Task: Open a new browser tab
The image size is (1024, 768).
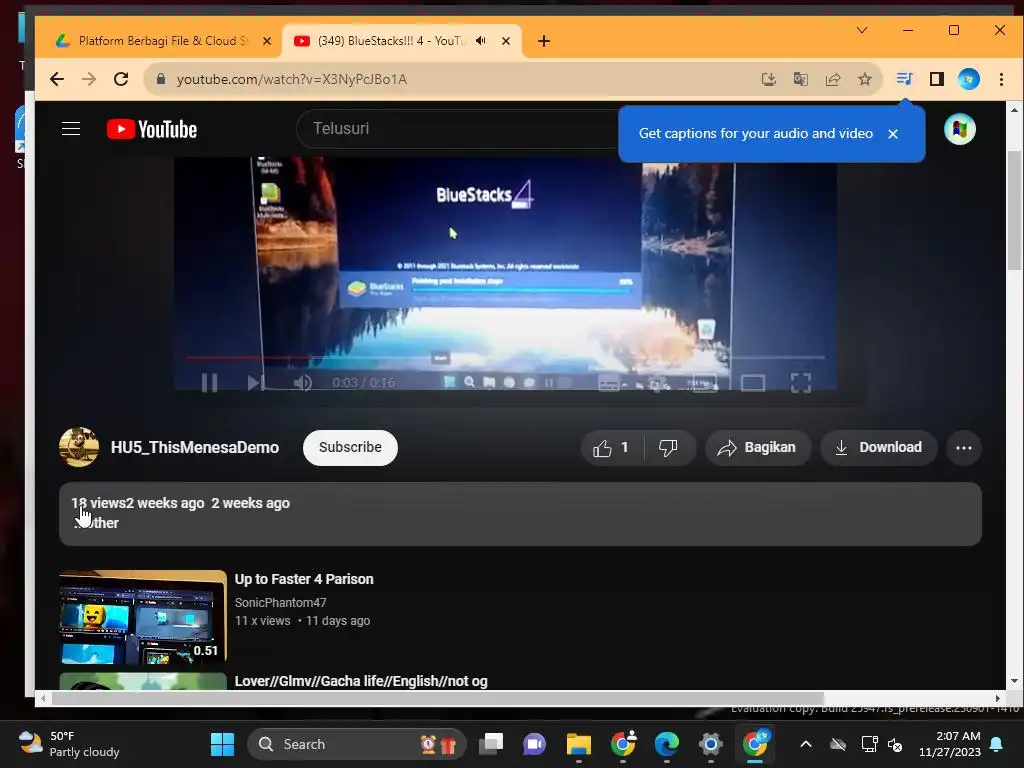Action: [543, 41]
